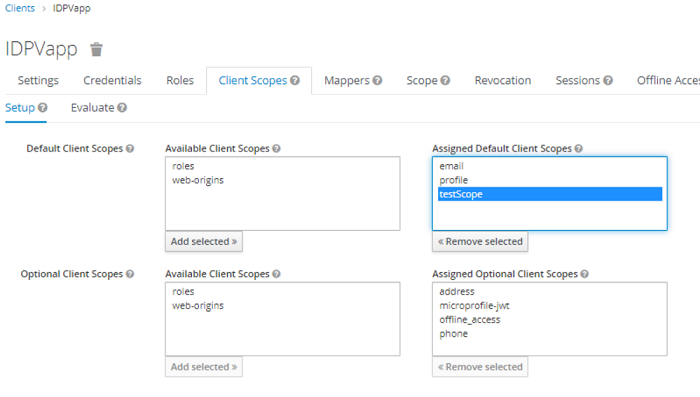Click Add selected under optional scopes
The height and width of the screenshot is (397, 700).
204,367
